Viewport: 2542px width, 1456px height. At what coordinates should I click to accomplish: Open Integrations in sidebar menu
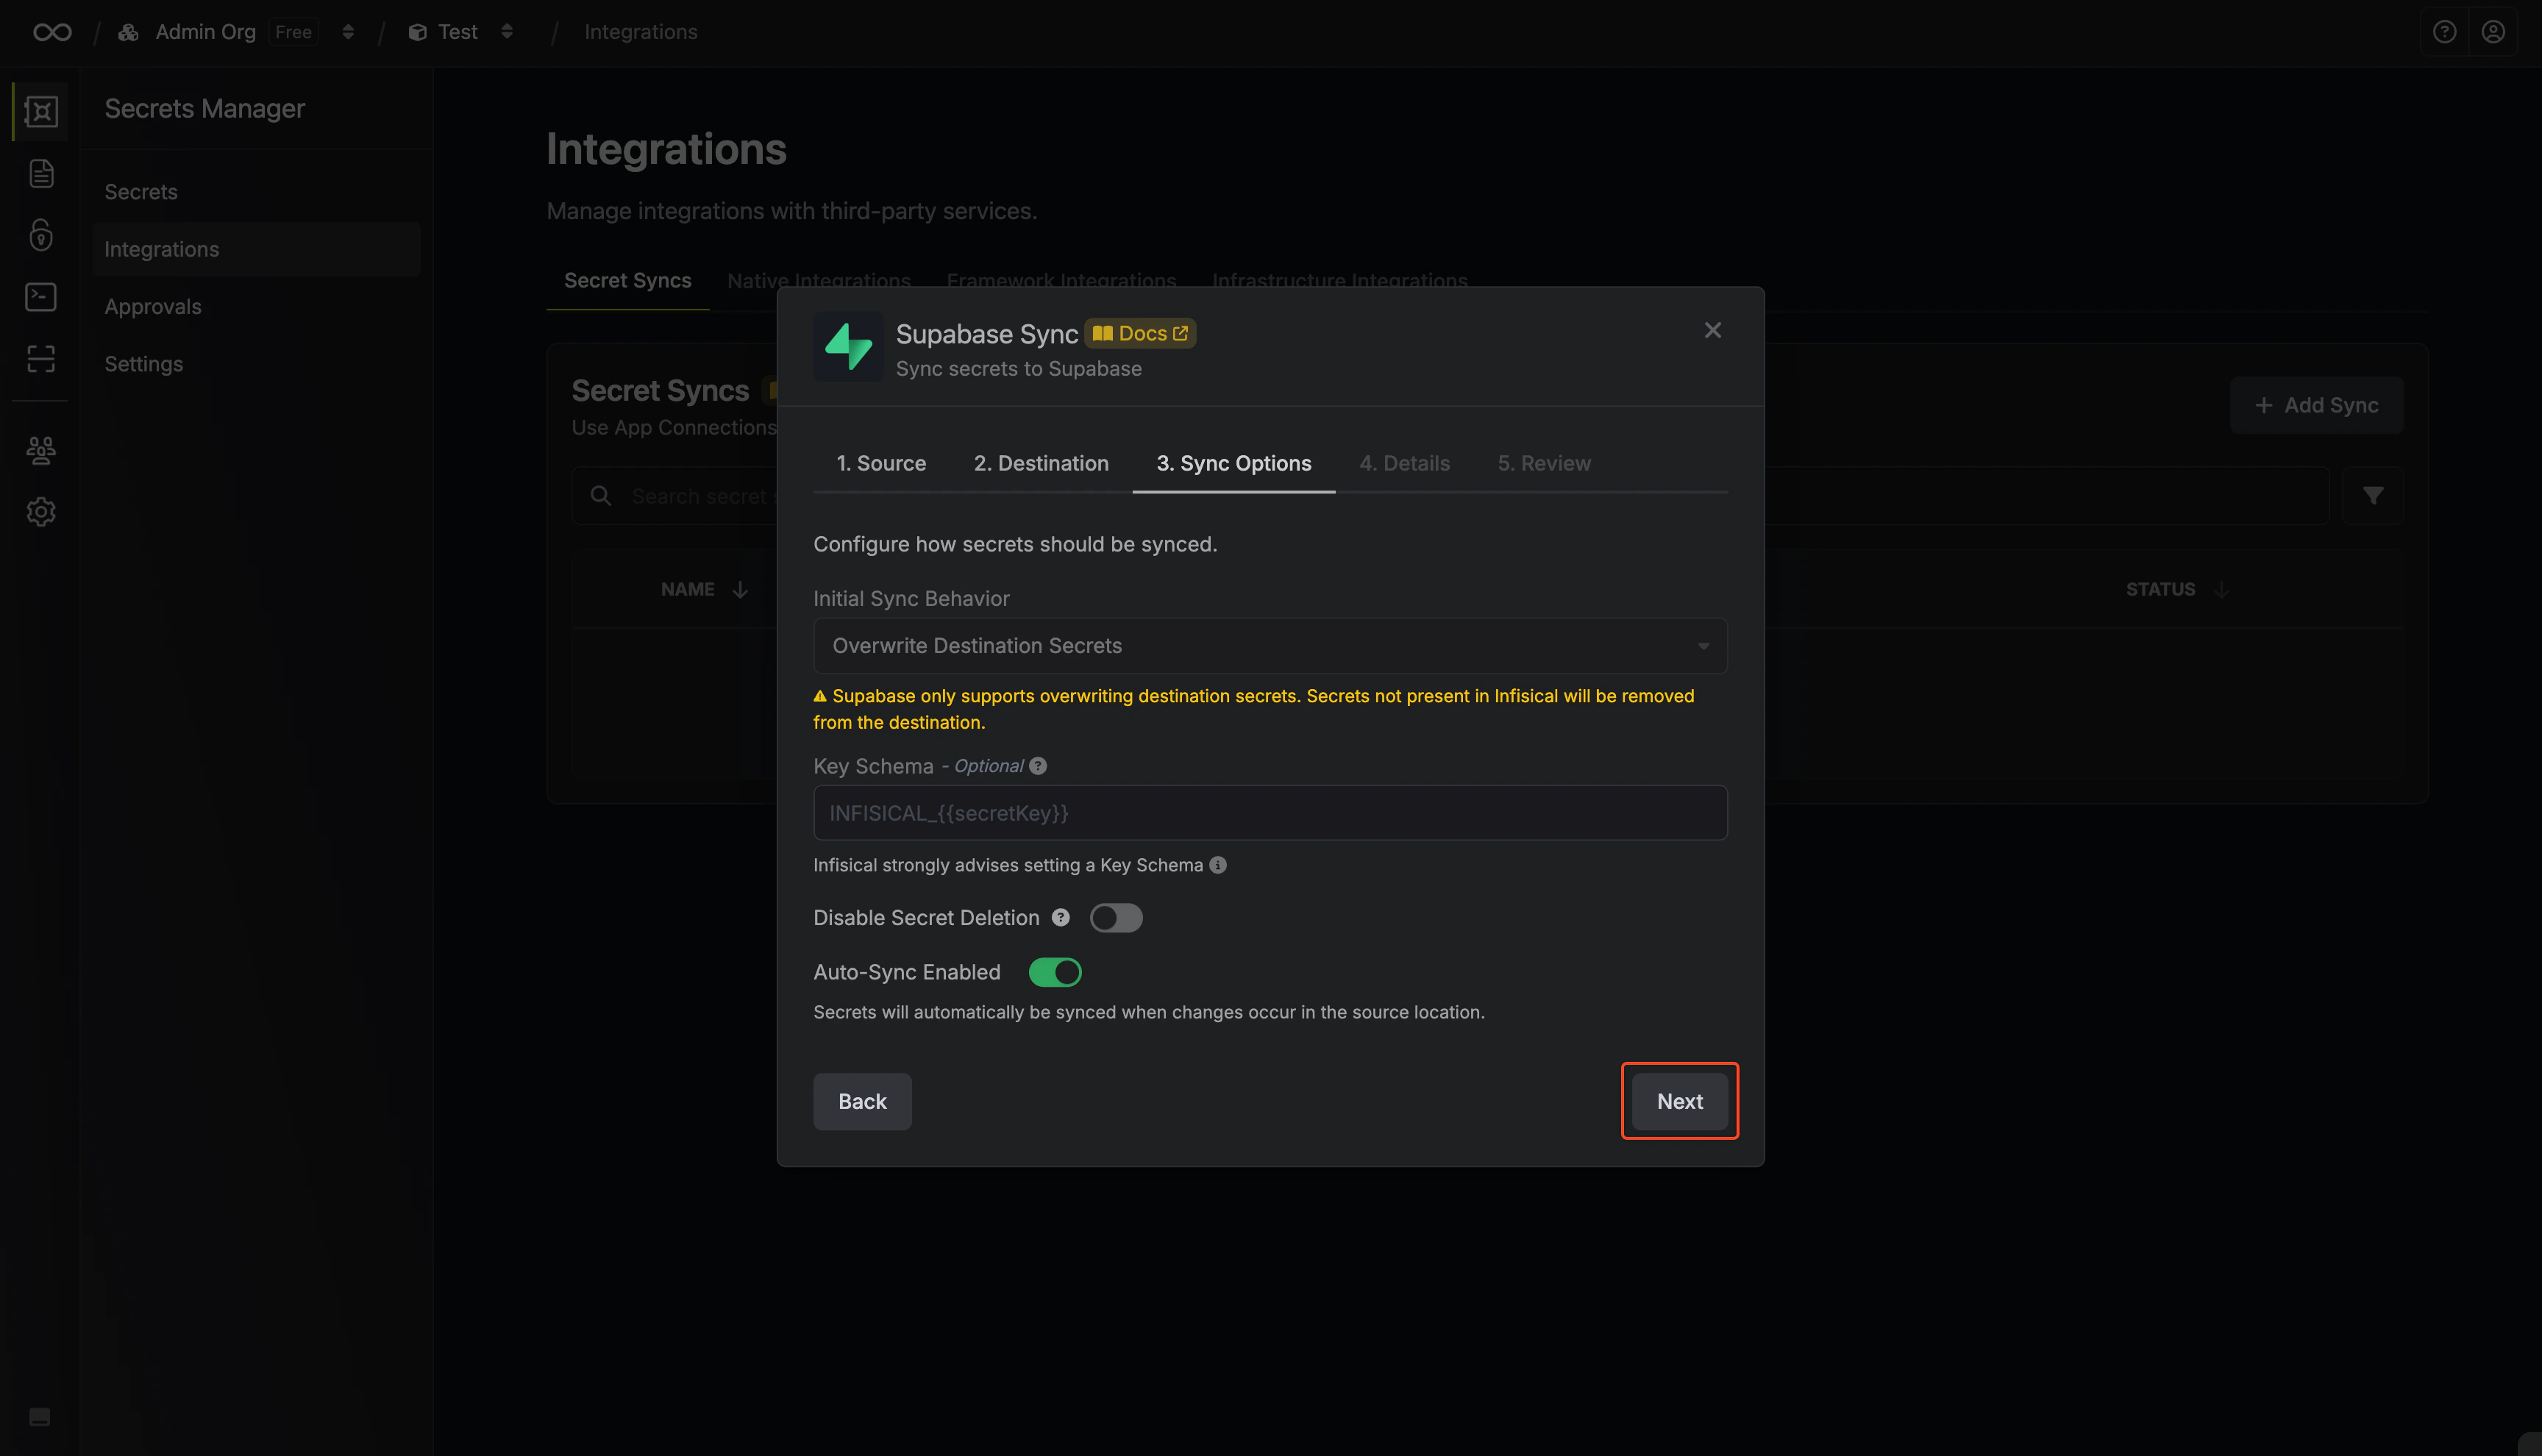click(255, 249)
